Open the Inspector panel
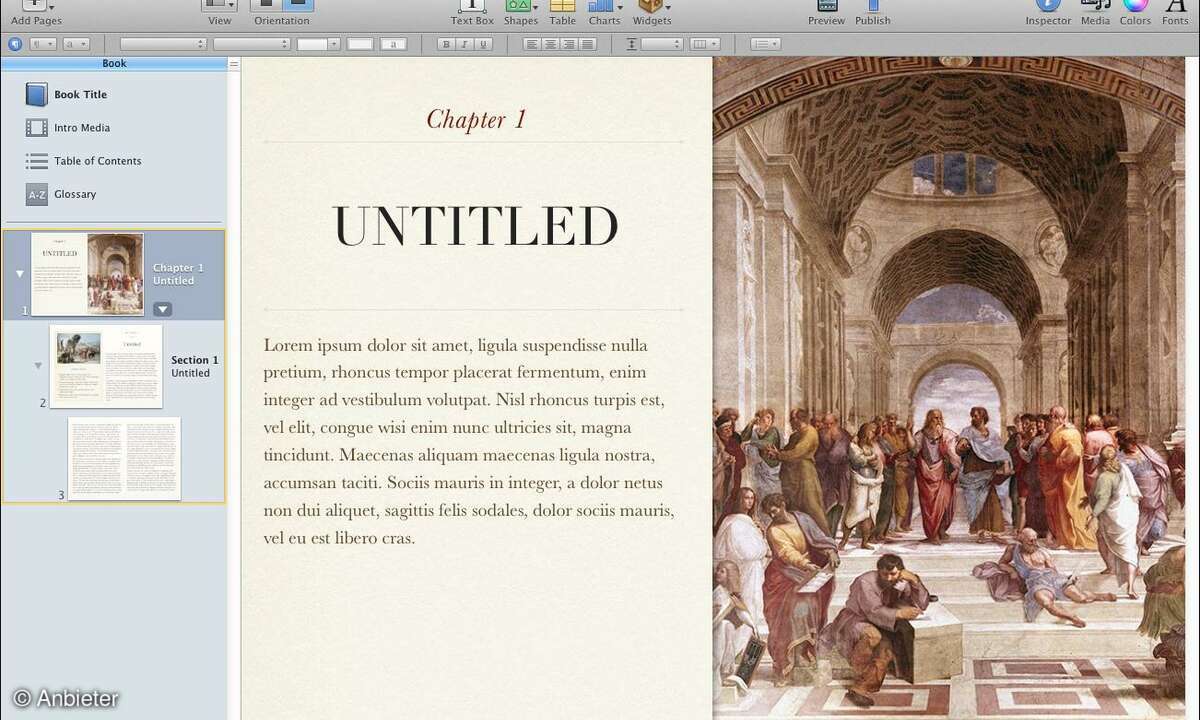 point(1048,13)
